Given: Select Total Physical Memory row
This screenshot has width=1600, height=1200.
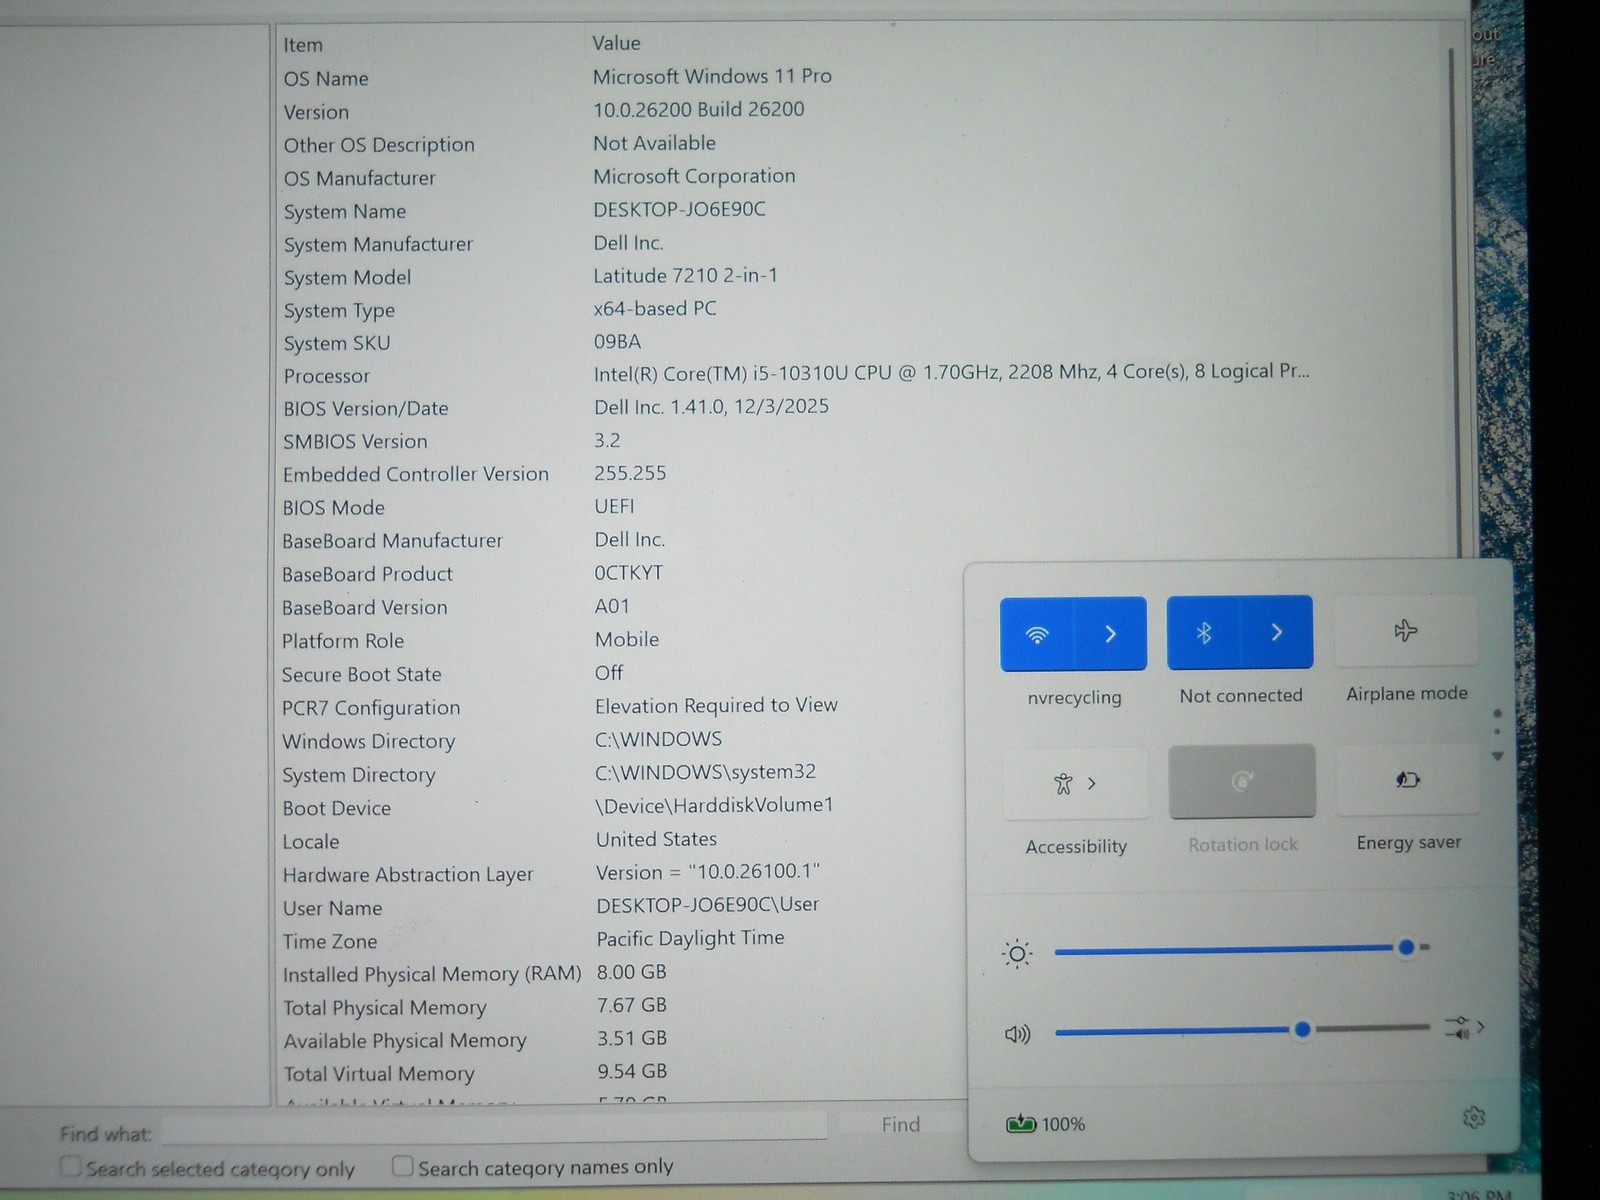Looking at the screenshot, I should (x=620, y=1007).
